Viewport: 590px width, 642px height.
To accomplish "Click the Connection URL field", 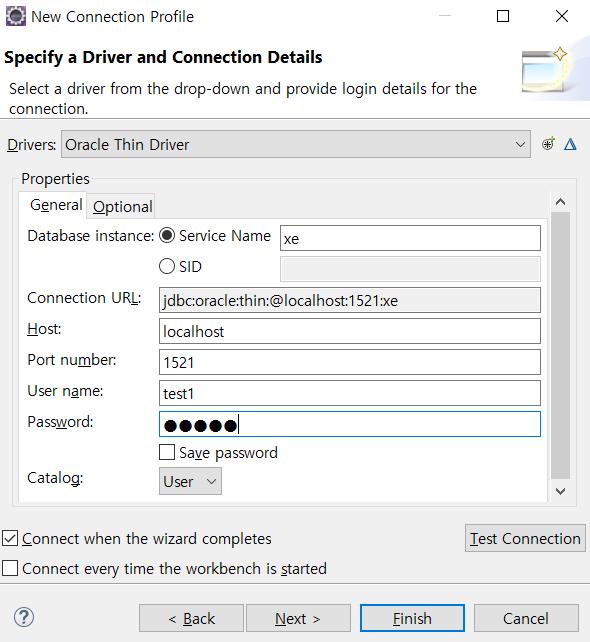I will [350, 300].
